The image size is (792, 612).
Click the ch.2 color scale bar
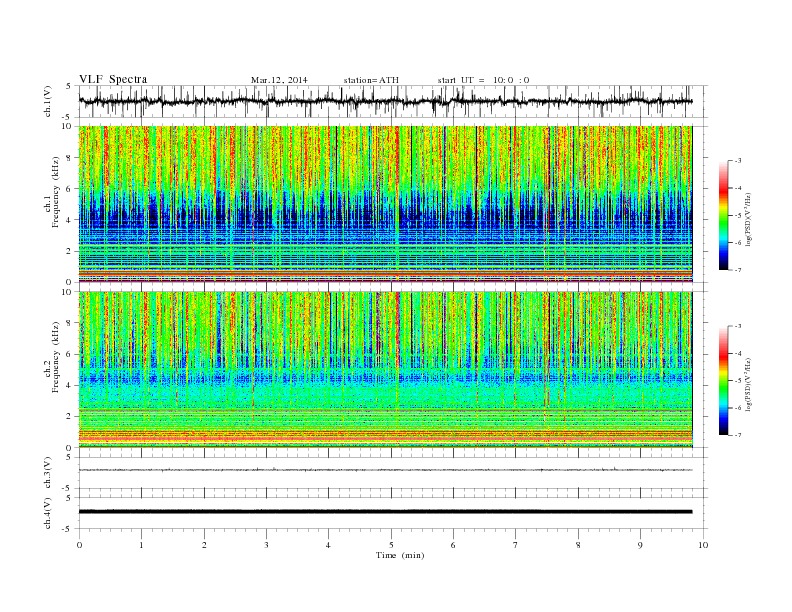tap(723, 380)
